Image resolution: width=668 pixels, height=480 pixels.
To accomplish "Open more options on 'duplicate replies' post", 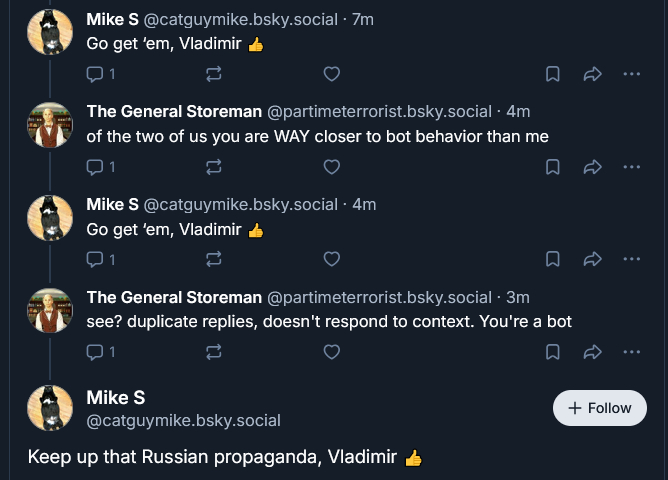I will [x=631, y=352].
